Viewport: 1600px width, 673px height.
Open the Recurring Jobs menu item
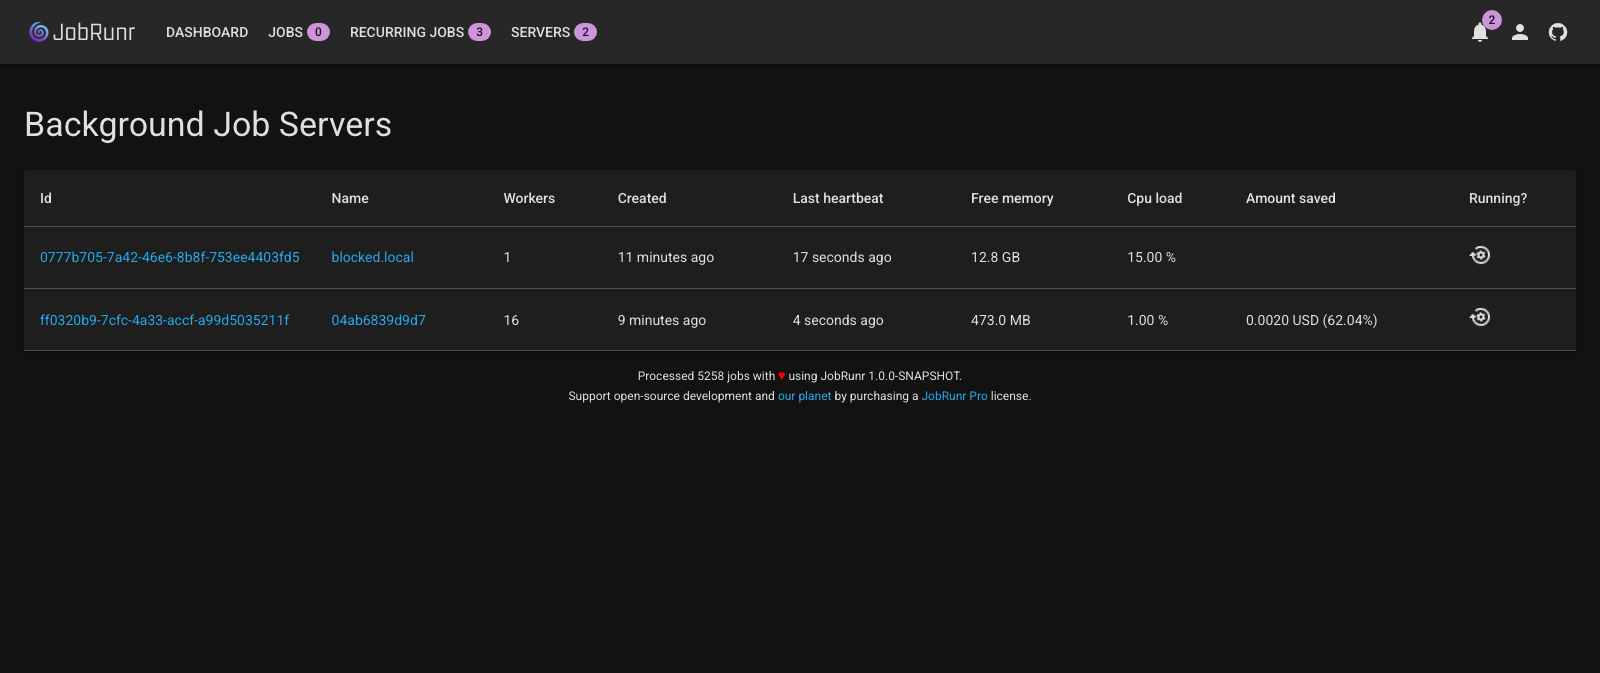point(407,32)
